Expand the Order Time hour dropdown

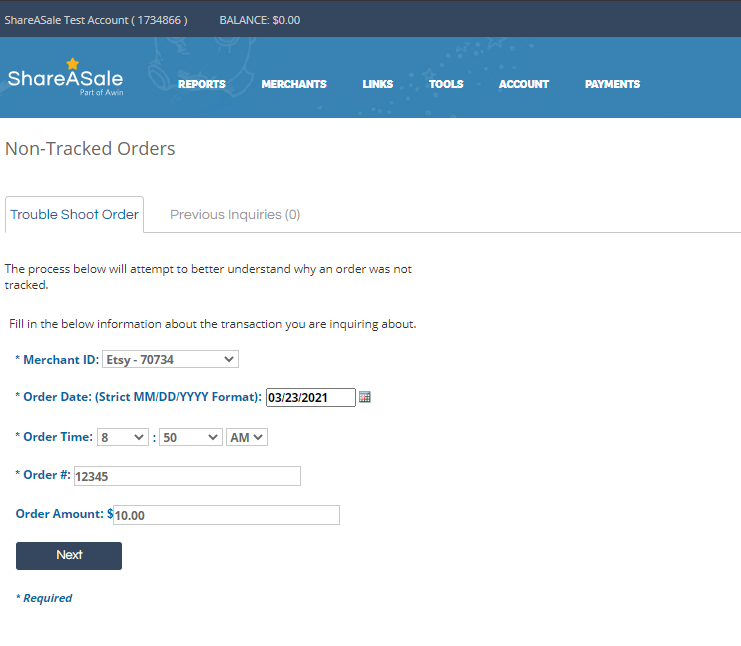click(x=123, y=437)
